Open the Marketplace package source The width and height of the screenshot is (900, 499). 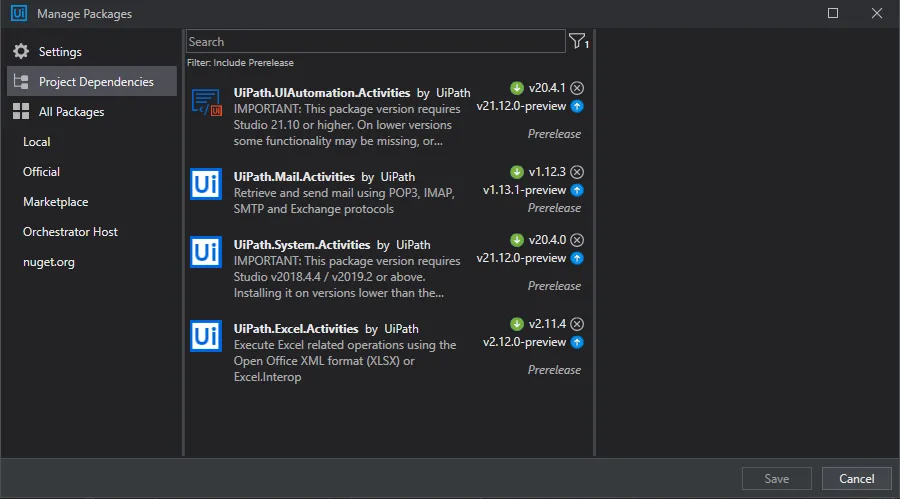[56, 202]
